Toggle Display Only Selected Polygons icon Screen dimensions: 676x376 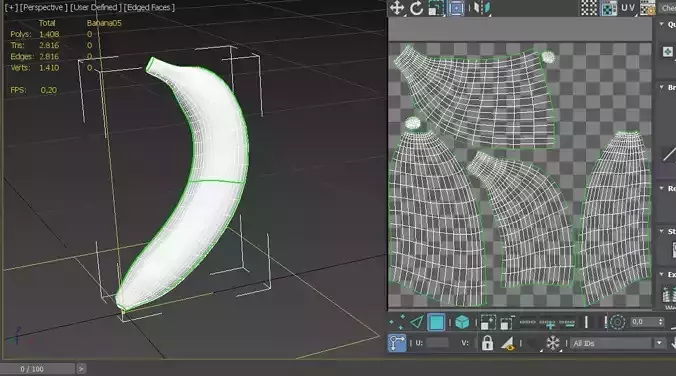pos(509,343)
